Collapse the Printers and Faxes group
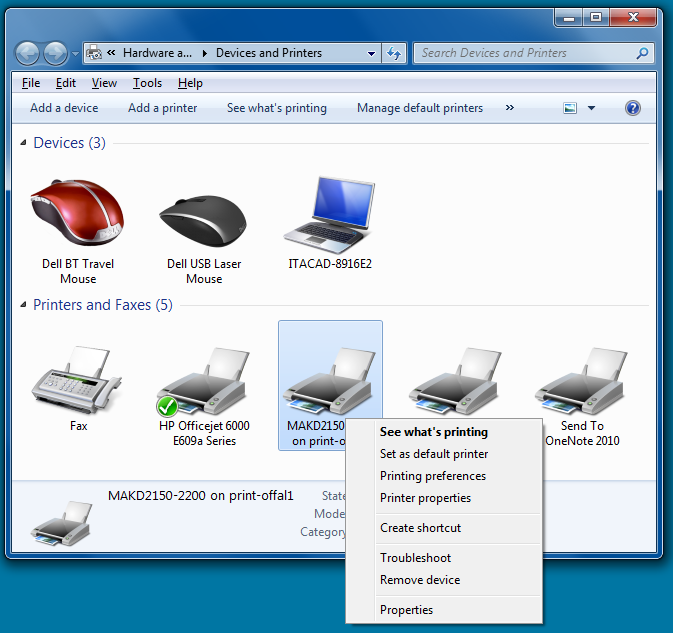The height and width of the screenshot is (633, 673). click(24, 306)
